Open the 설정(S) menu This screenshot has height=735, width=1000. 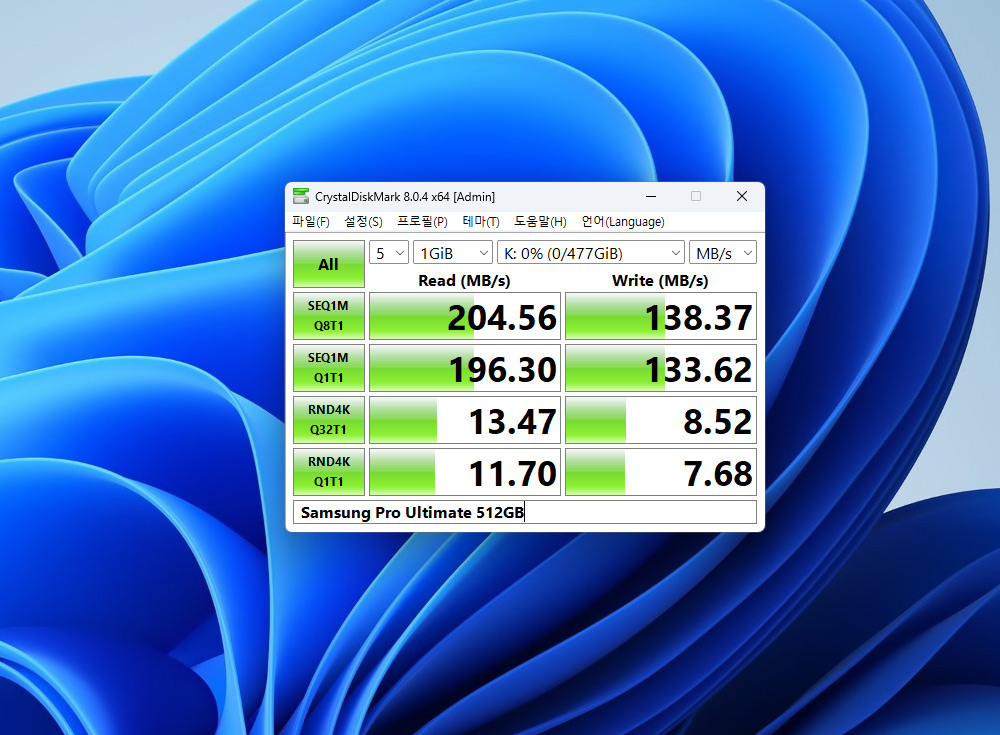pyautogui.click(x=364, y=221)
